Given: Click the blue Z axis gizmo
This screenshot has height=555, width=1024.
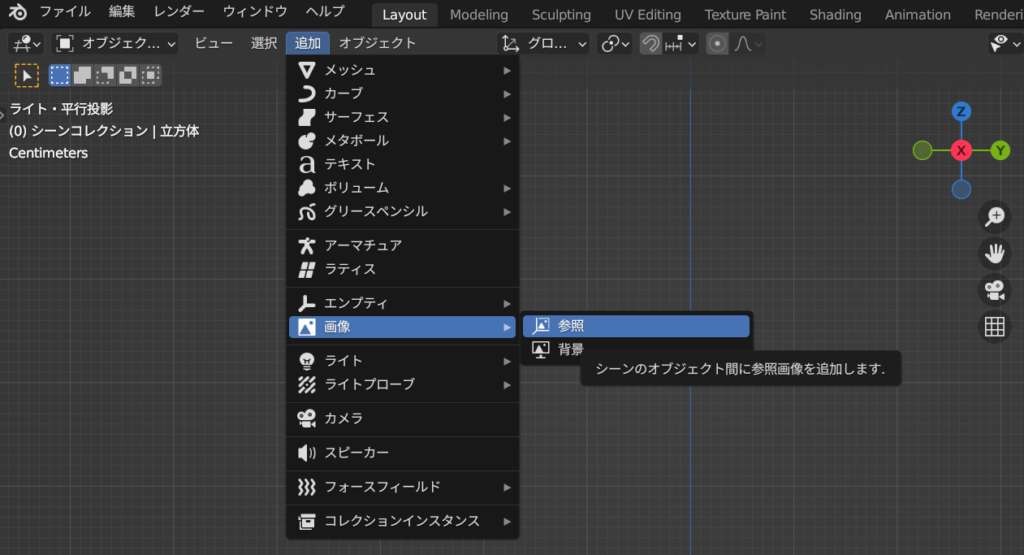Looking at the screenshot, I should pos(961,111).
